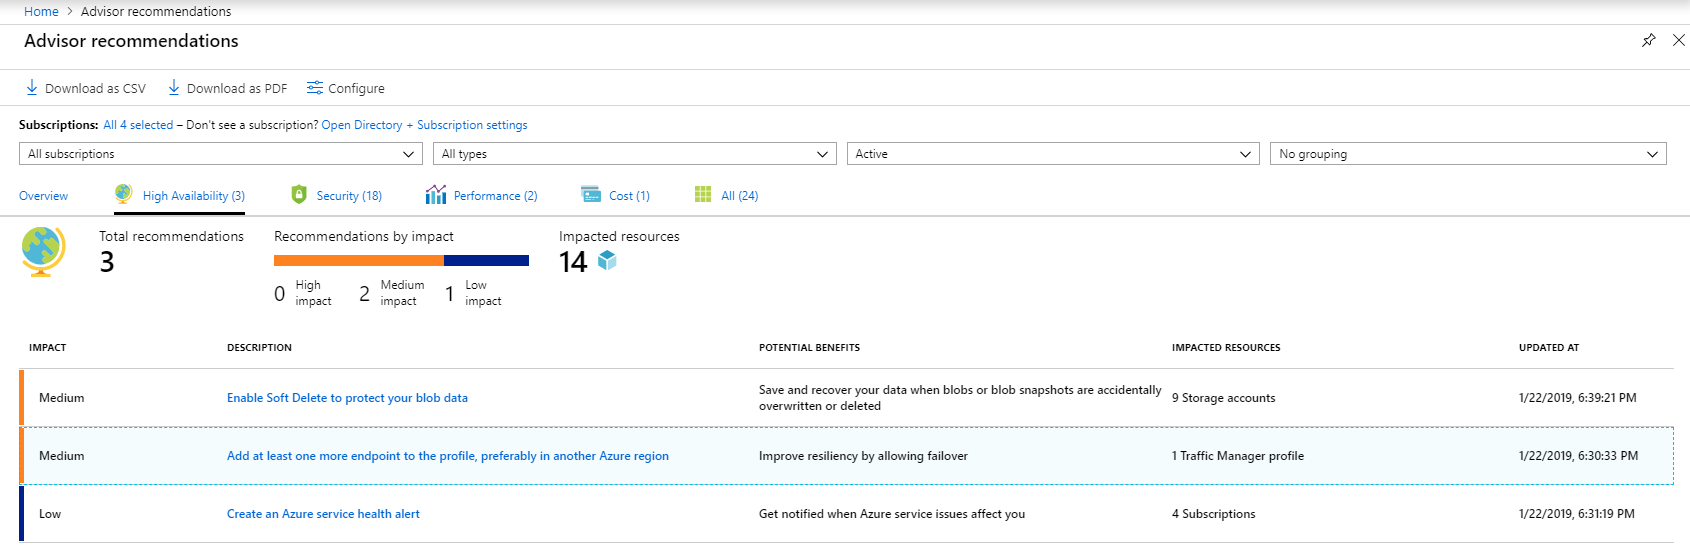
Task: Click the impacted resources cube icon
Action: (x=607, y=260)
